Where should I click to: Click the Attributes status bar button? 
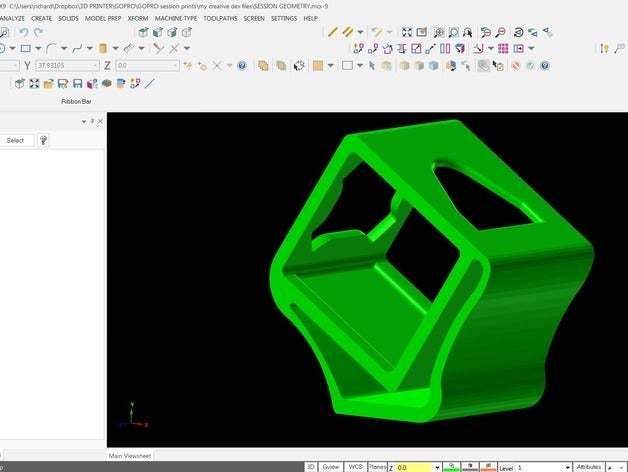[589, 467]
